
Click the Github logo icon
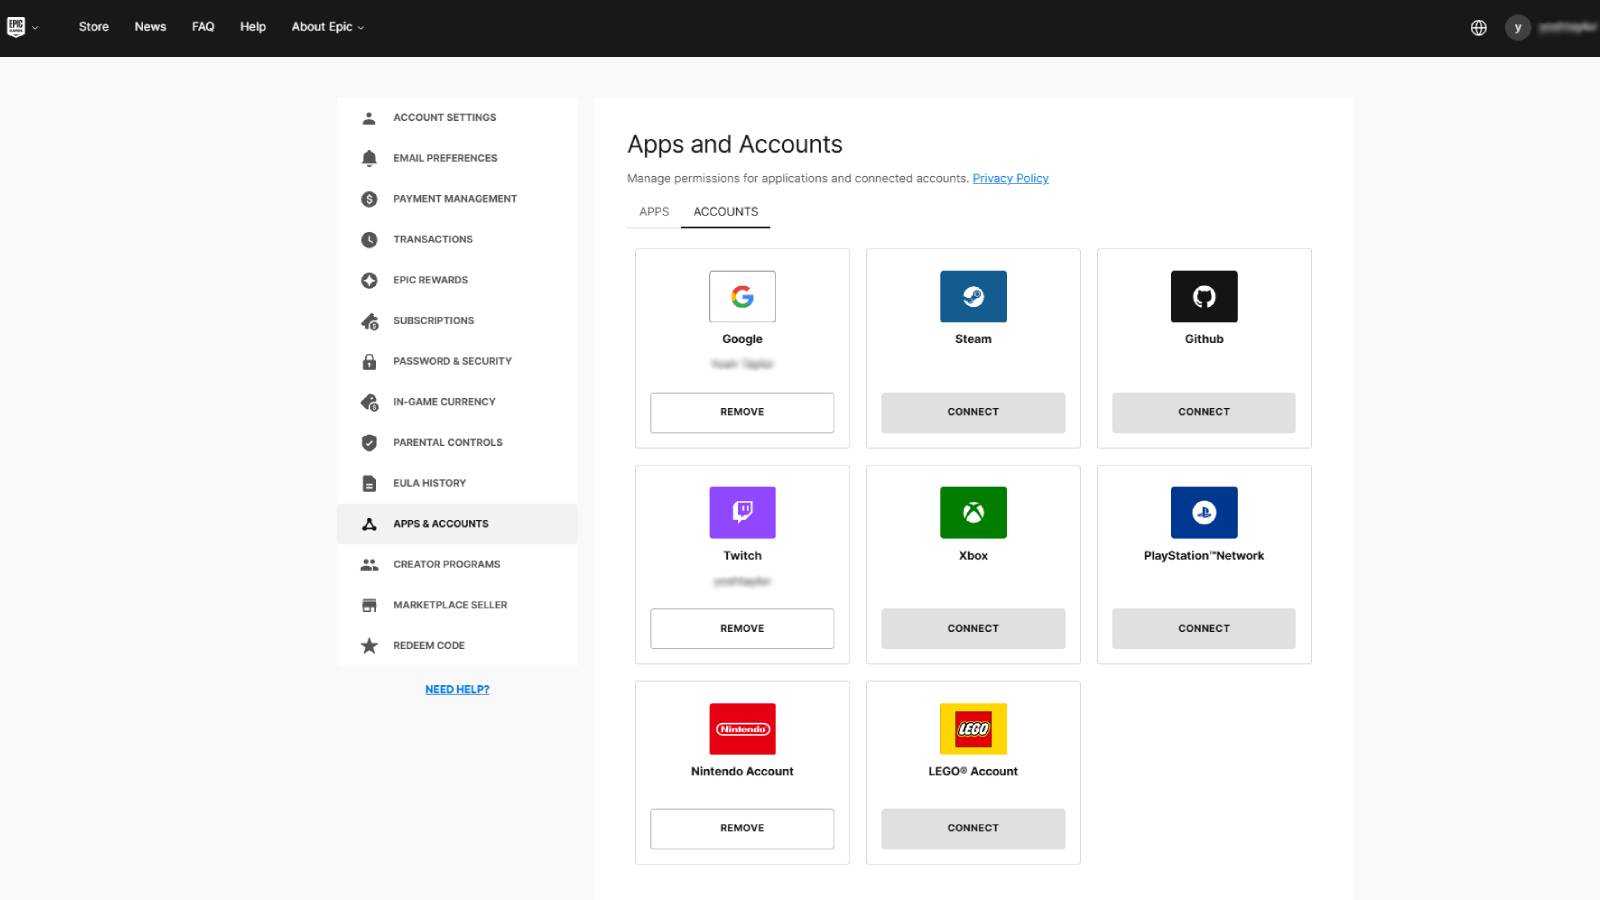coord(1204,296)
